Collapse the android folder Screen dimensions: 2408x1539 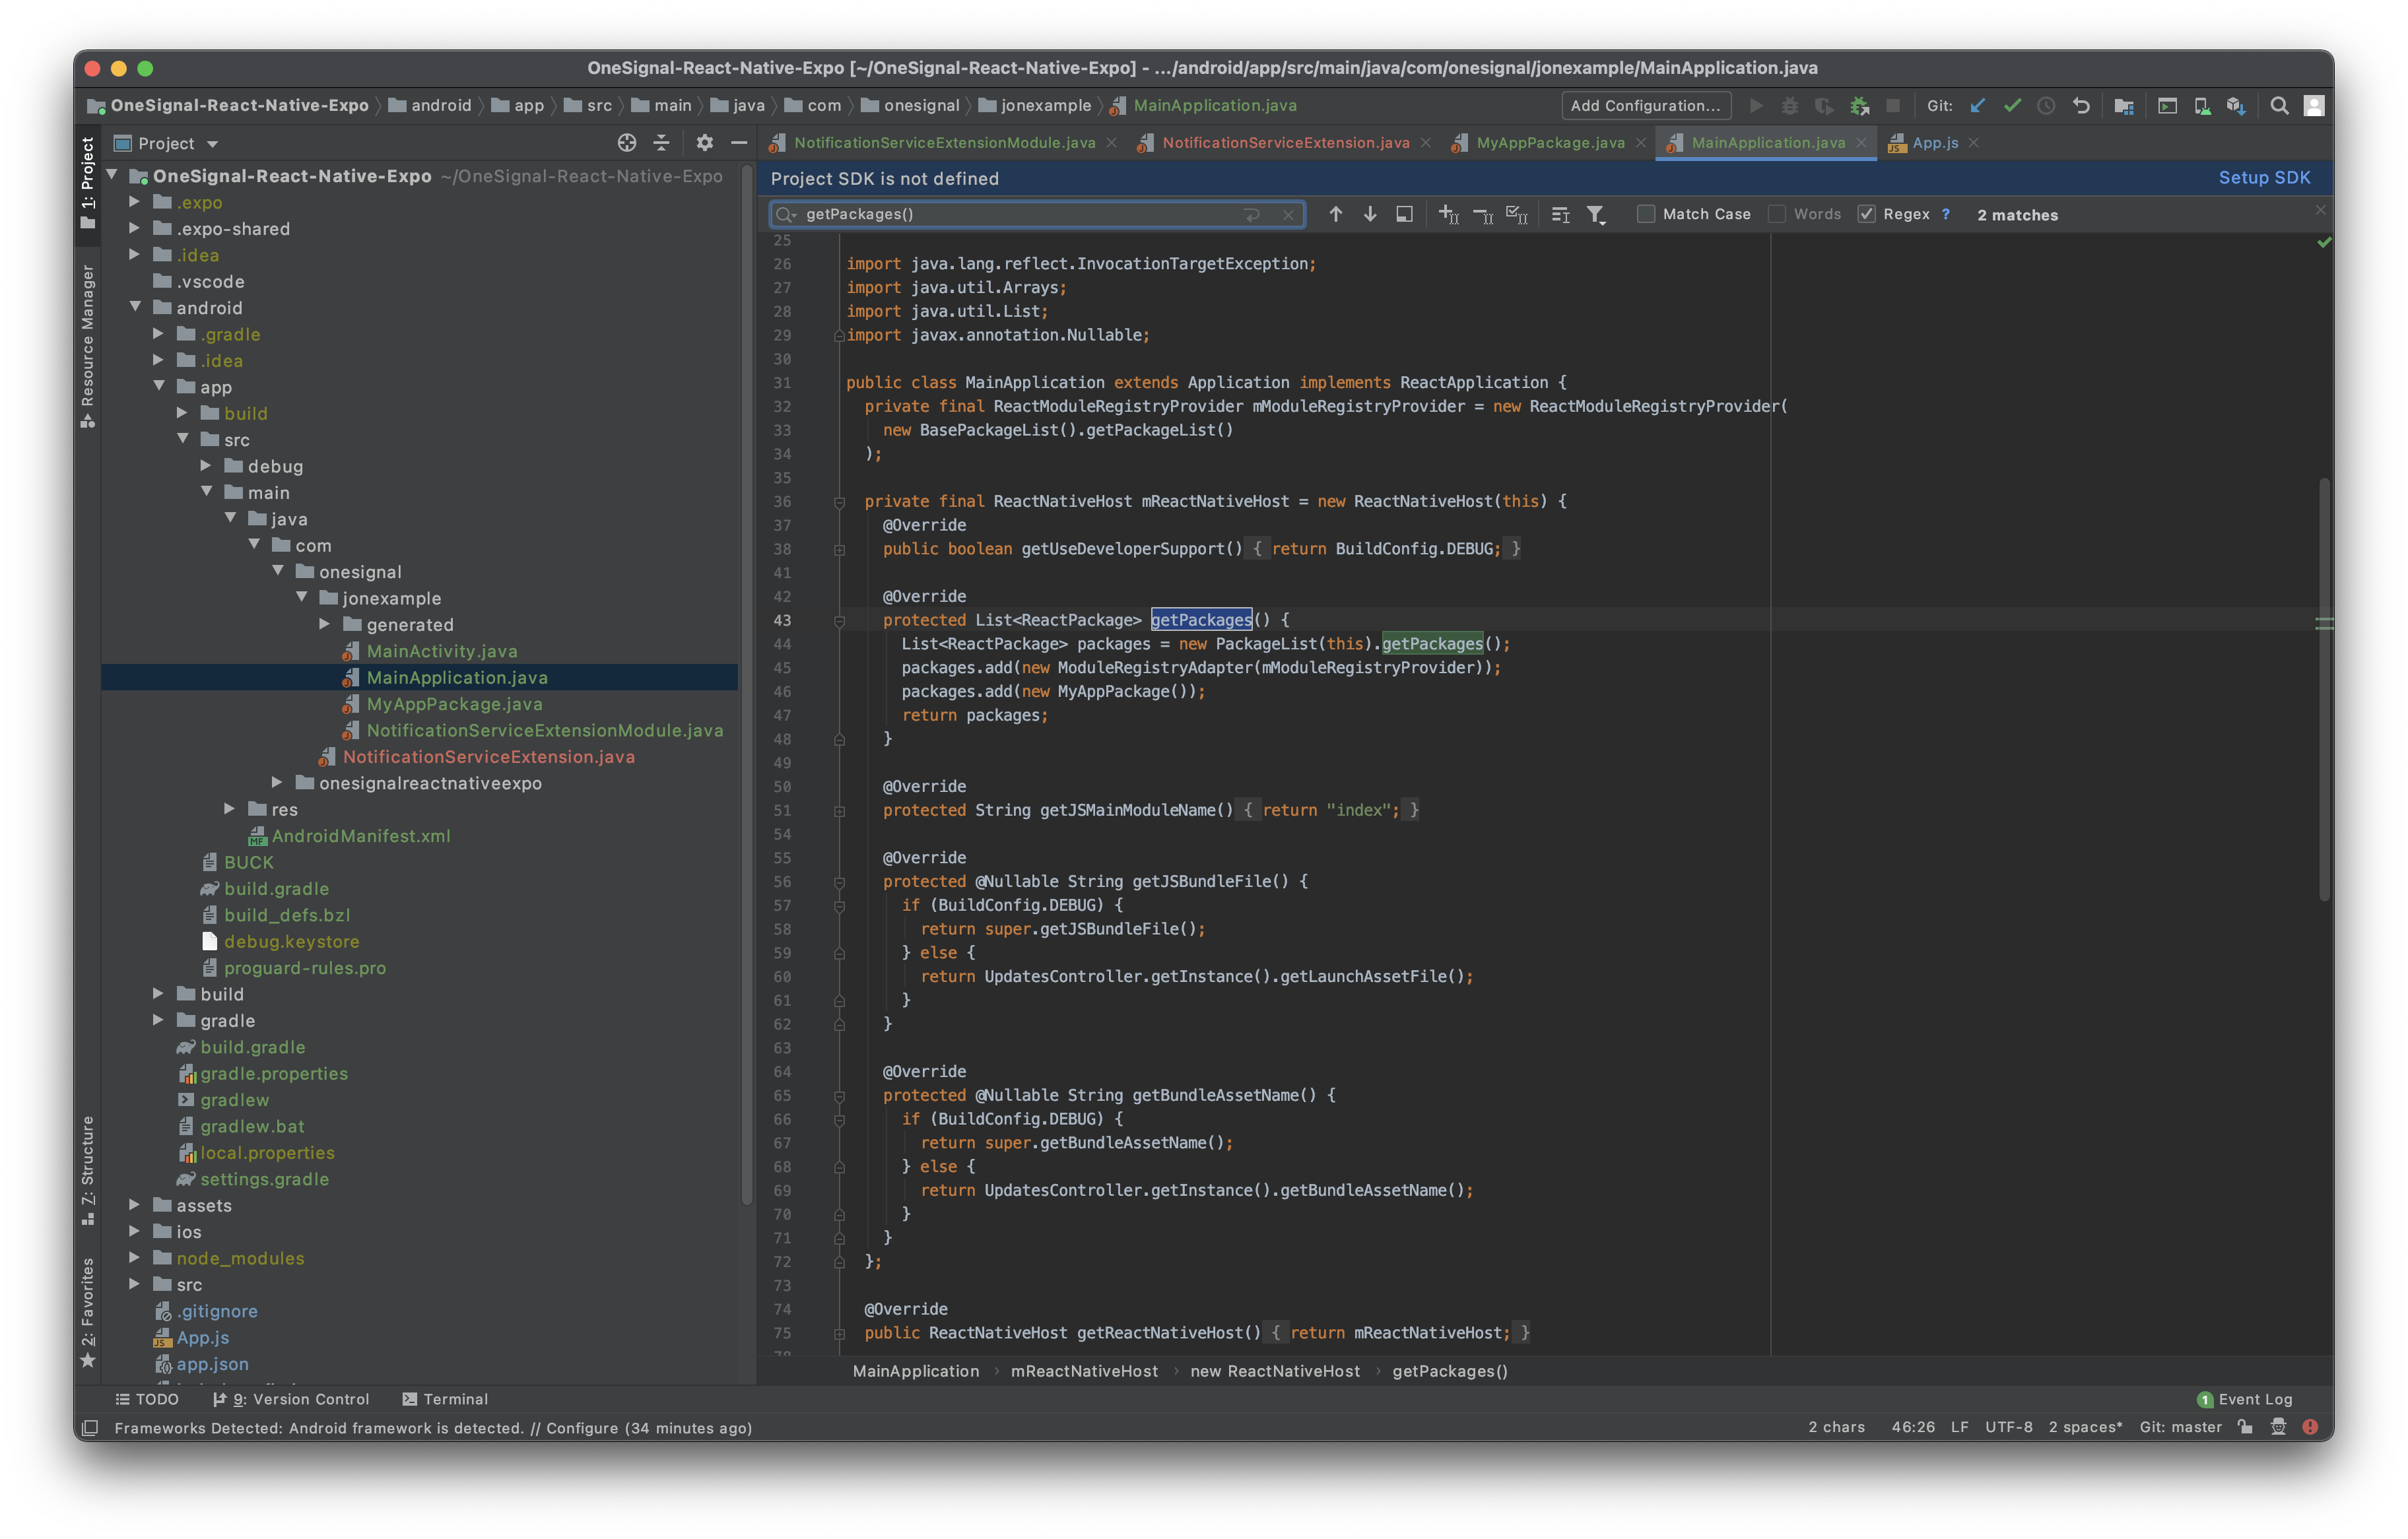pyautogui.click(x=134, y=307)
